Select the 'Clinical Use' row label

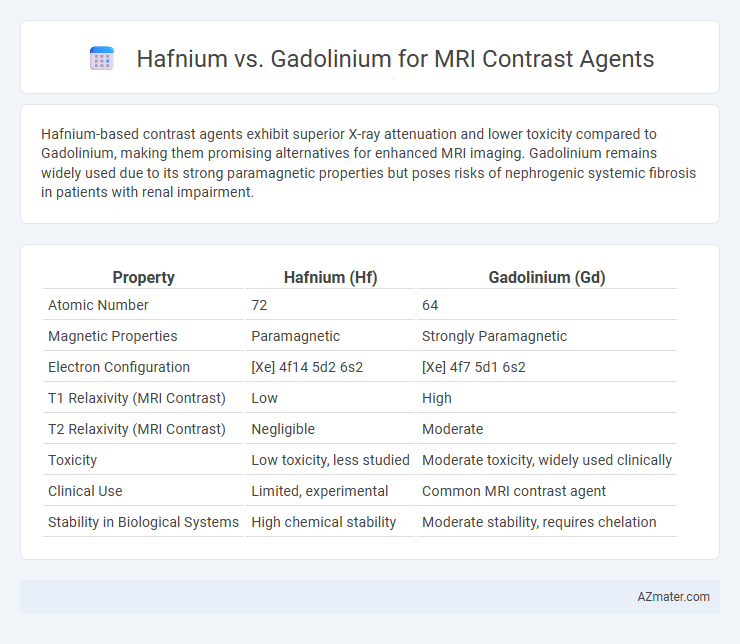click(85, 491)
